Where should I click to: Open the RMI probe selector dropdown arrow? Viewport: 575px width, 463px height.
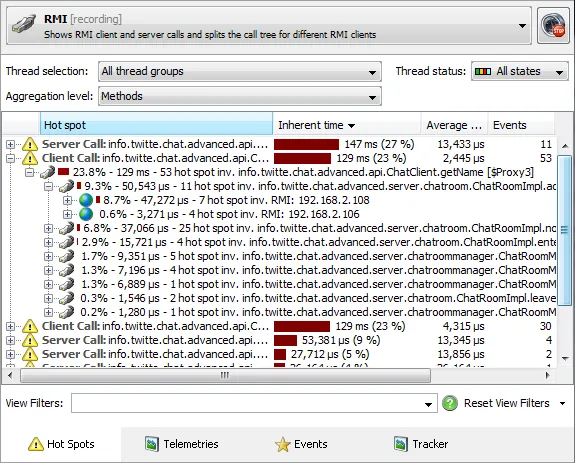(x=522, y=26)
